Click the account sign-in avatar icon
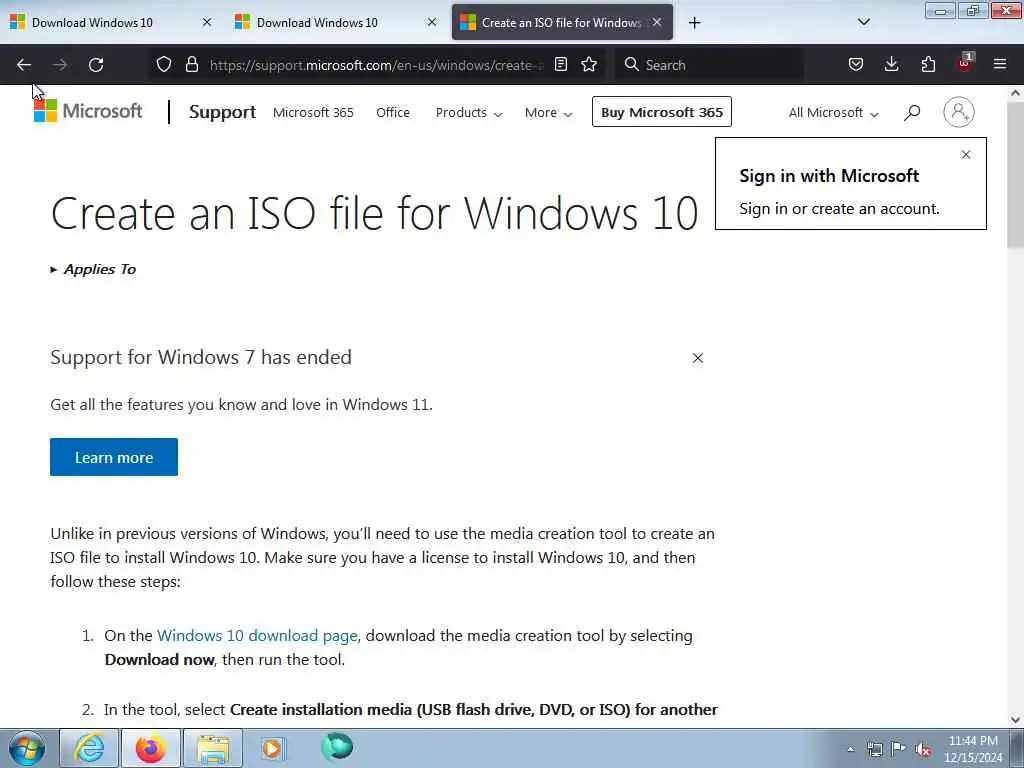The width and height of the screenshot is (1024, 768). (x=959, y=112)
